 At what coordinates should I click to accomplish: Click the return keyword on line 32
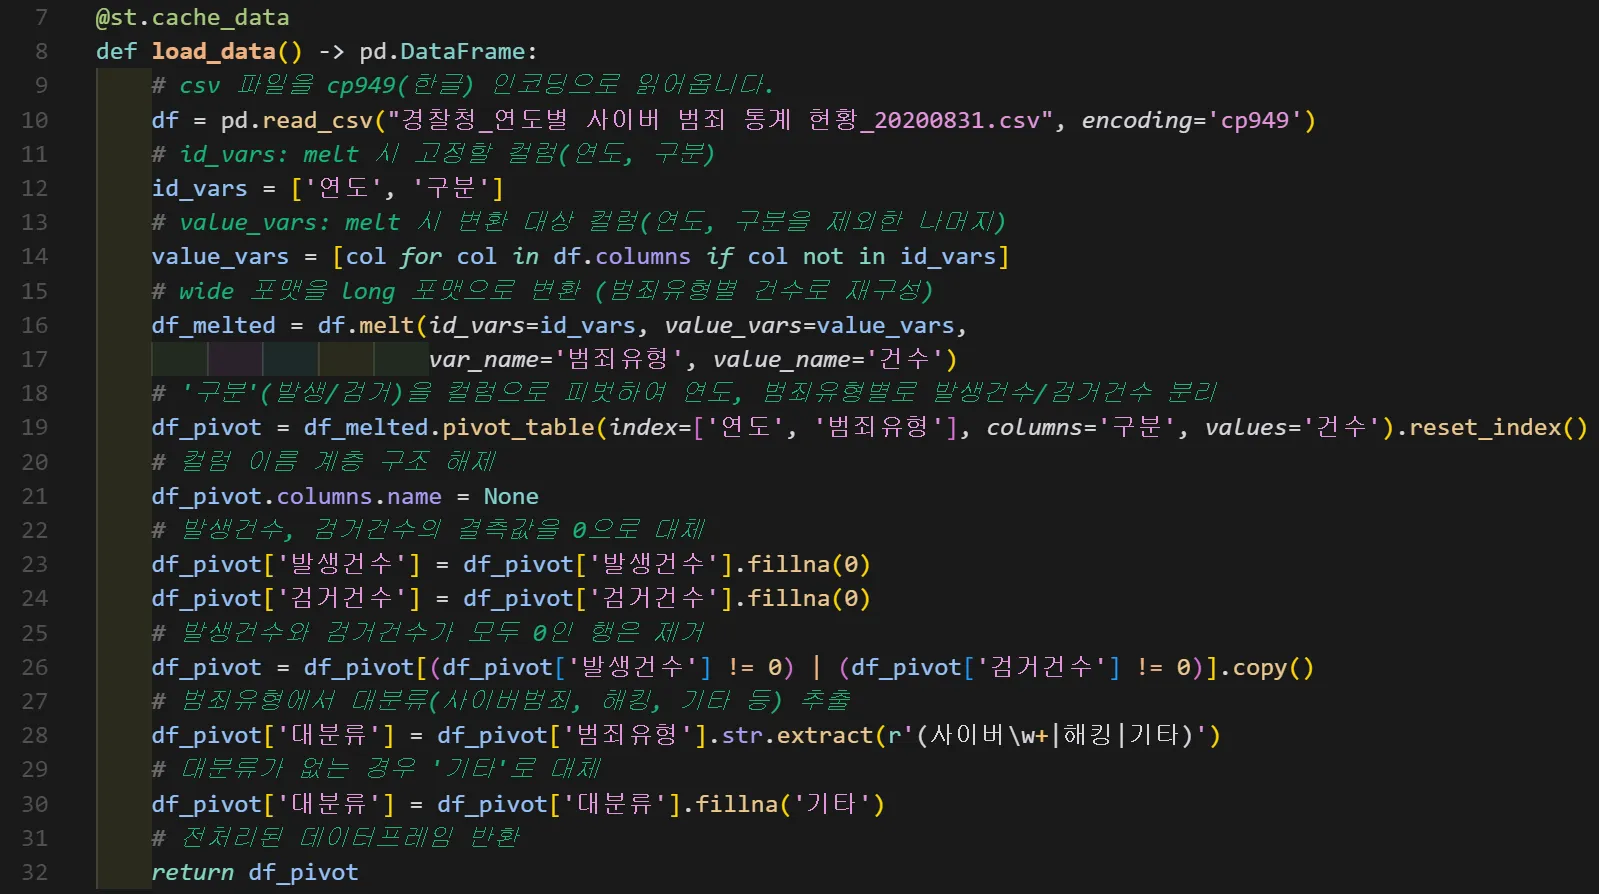click(193, 872)
